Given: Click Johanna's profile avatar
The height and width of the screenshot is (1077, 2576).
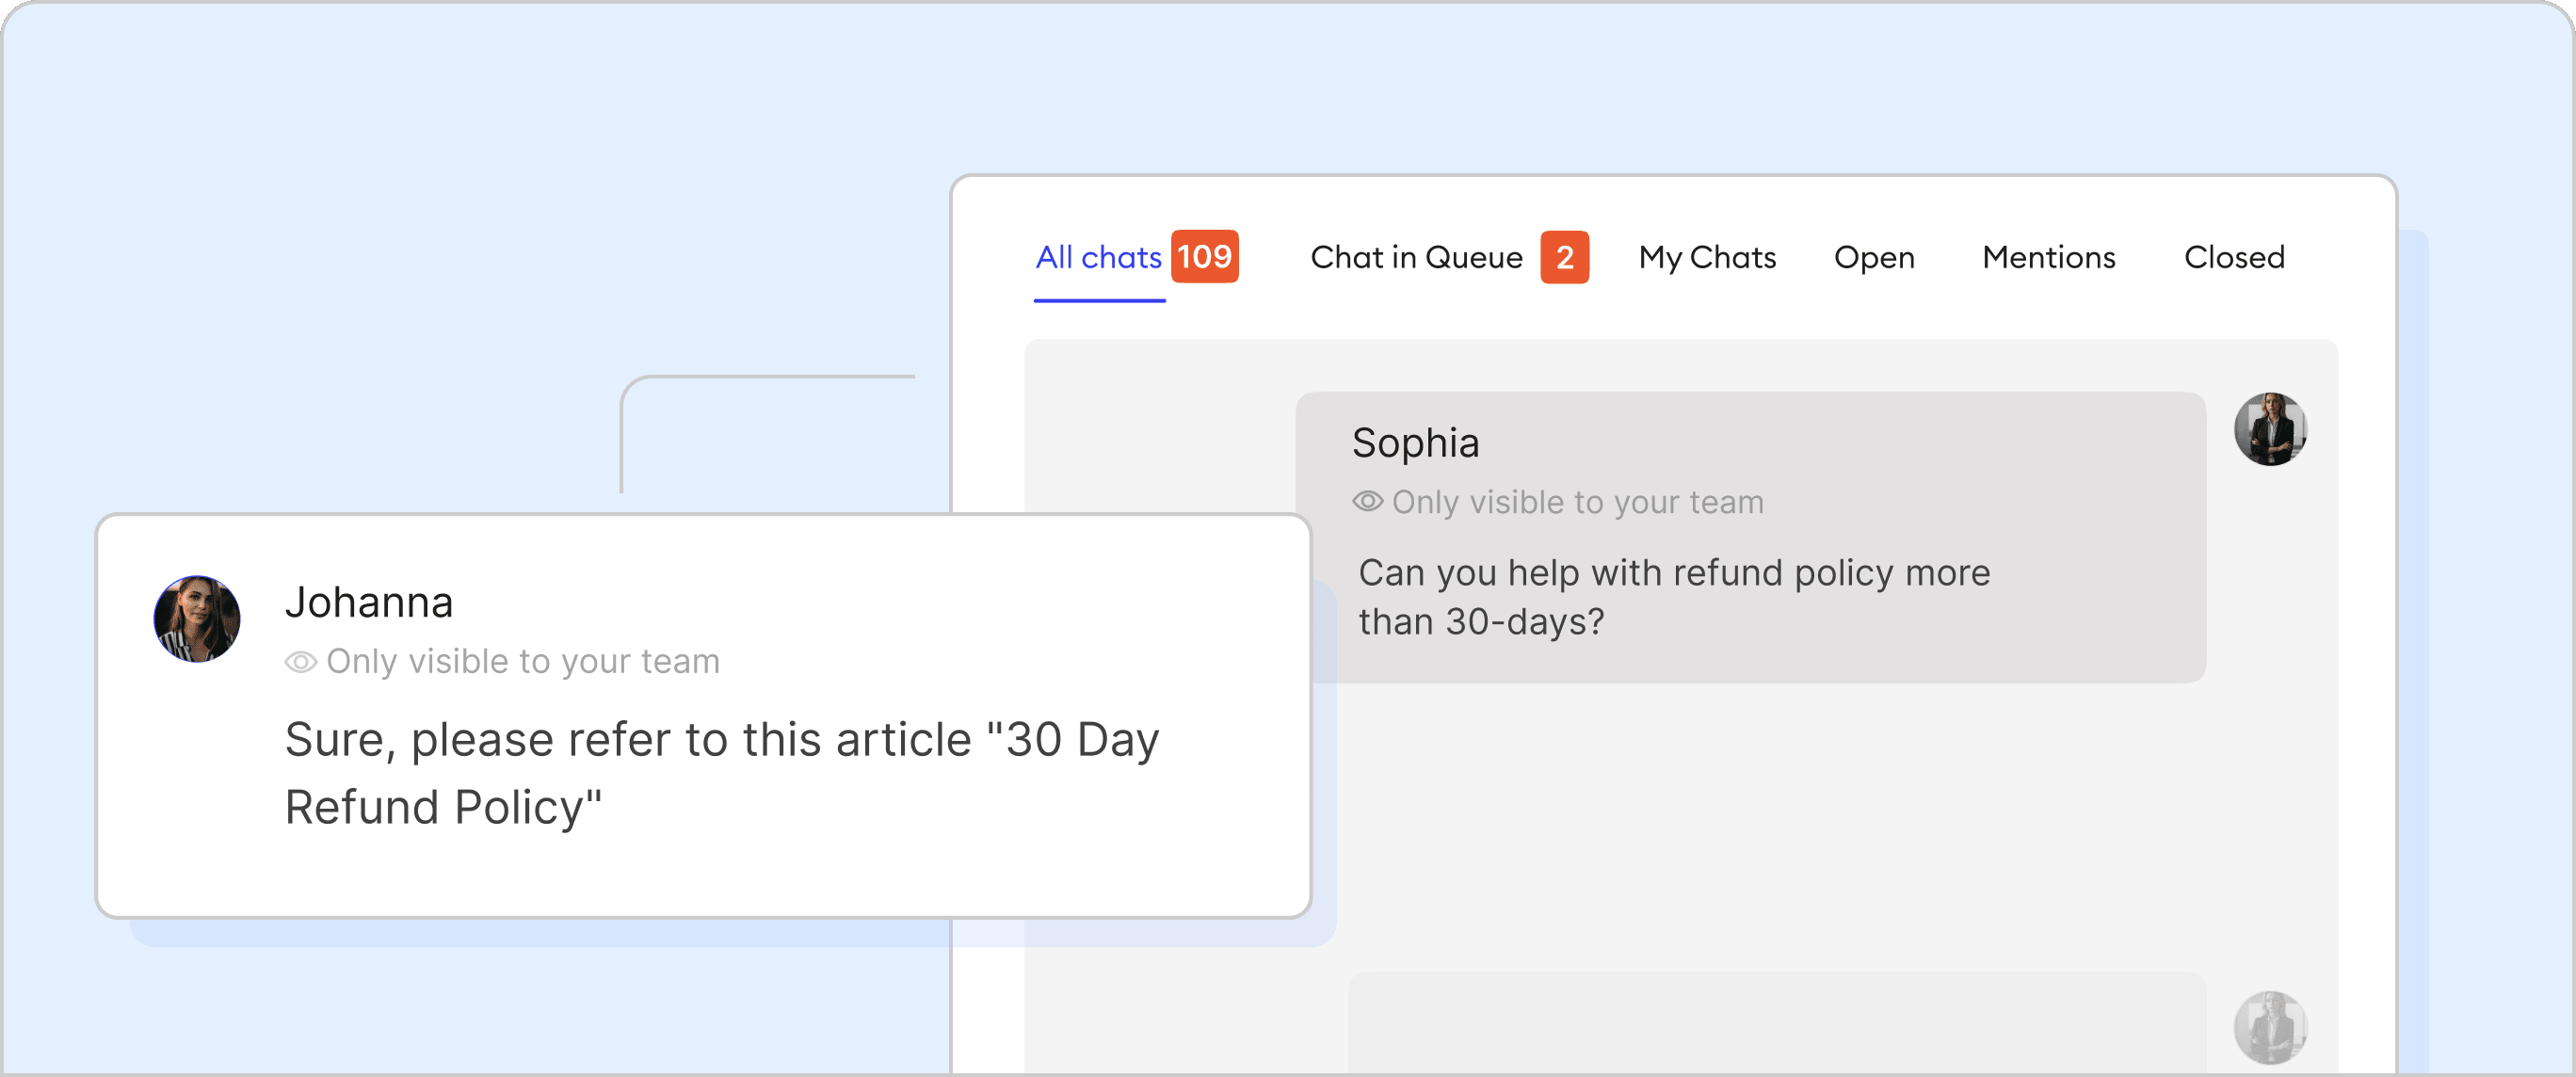Looking at the screenshot, I should (x=196, y=619).
